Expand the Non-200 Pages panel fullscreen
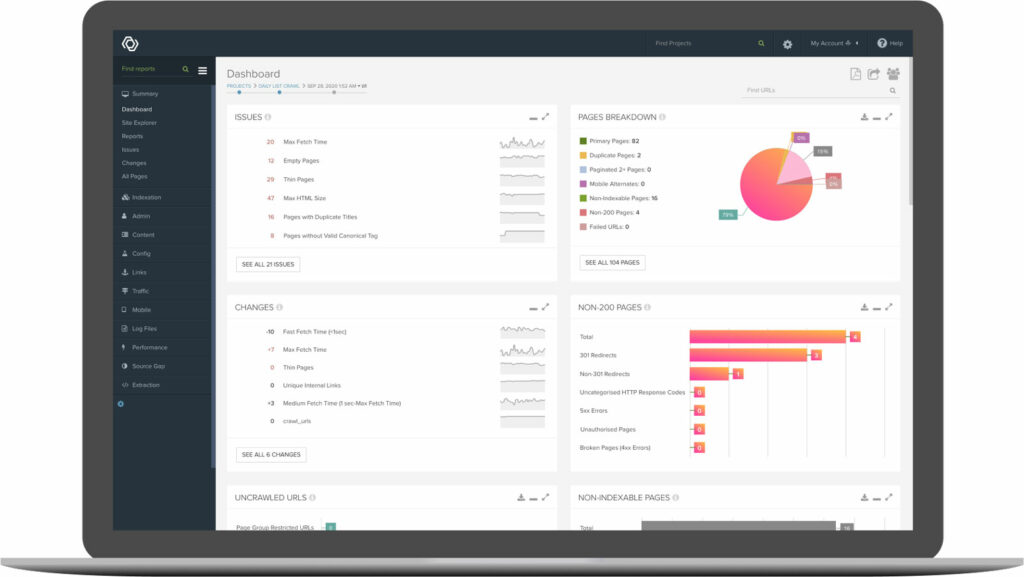Image resolution: width=1024 pixels, height=577 pixels. point(889,307)
